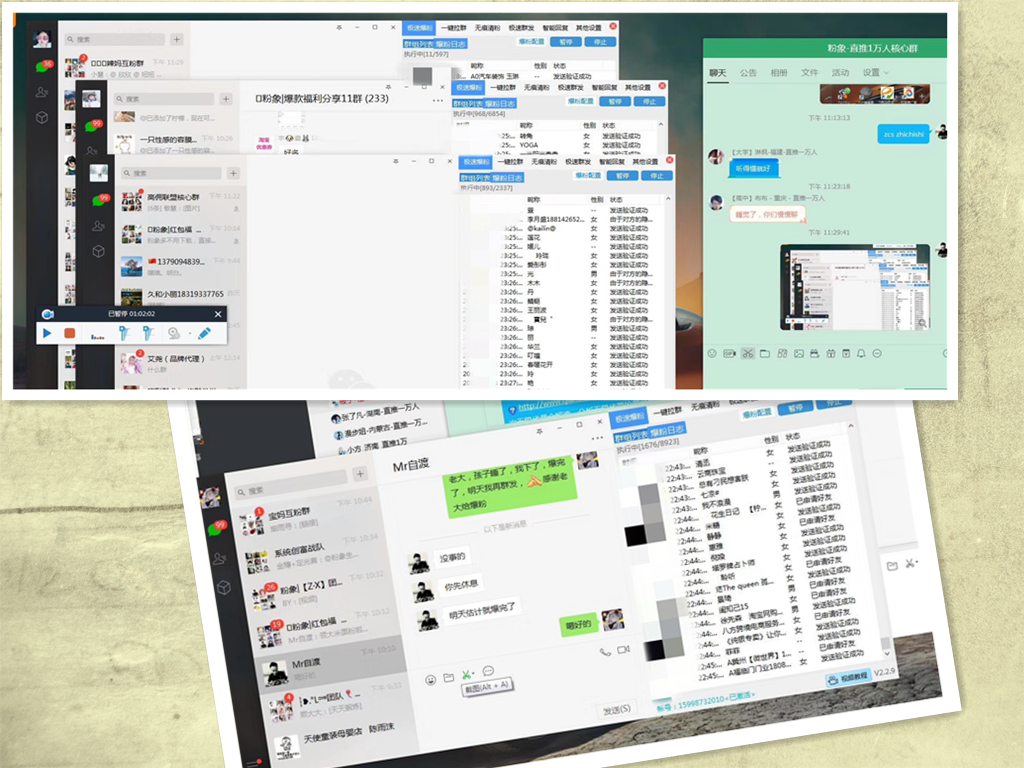
Task: Open the folder icon in QQ chat toolbar
Action: tap(765, 353)
